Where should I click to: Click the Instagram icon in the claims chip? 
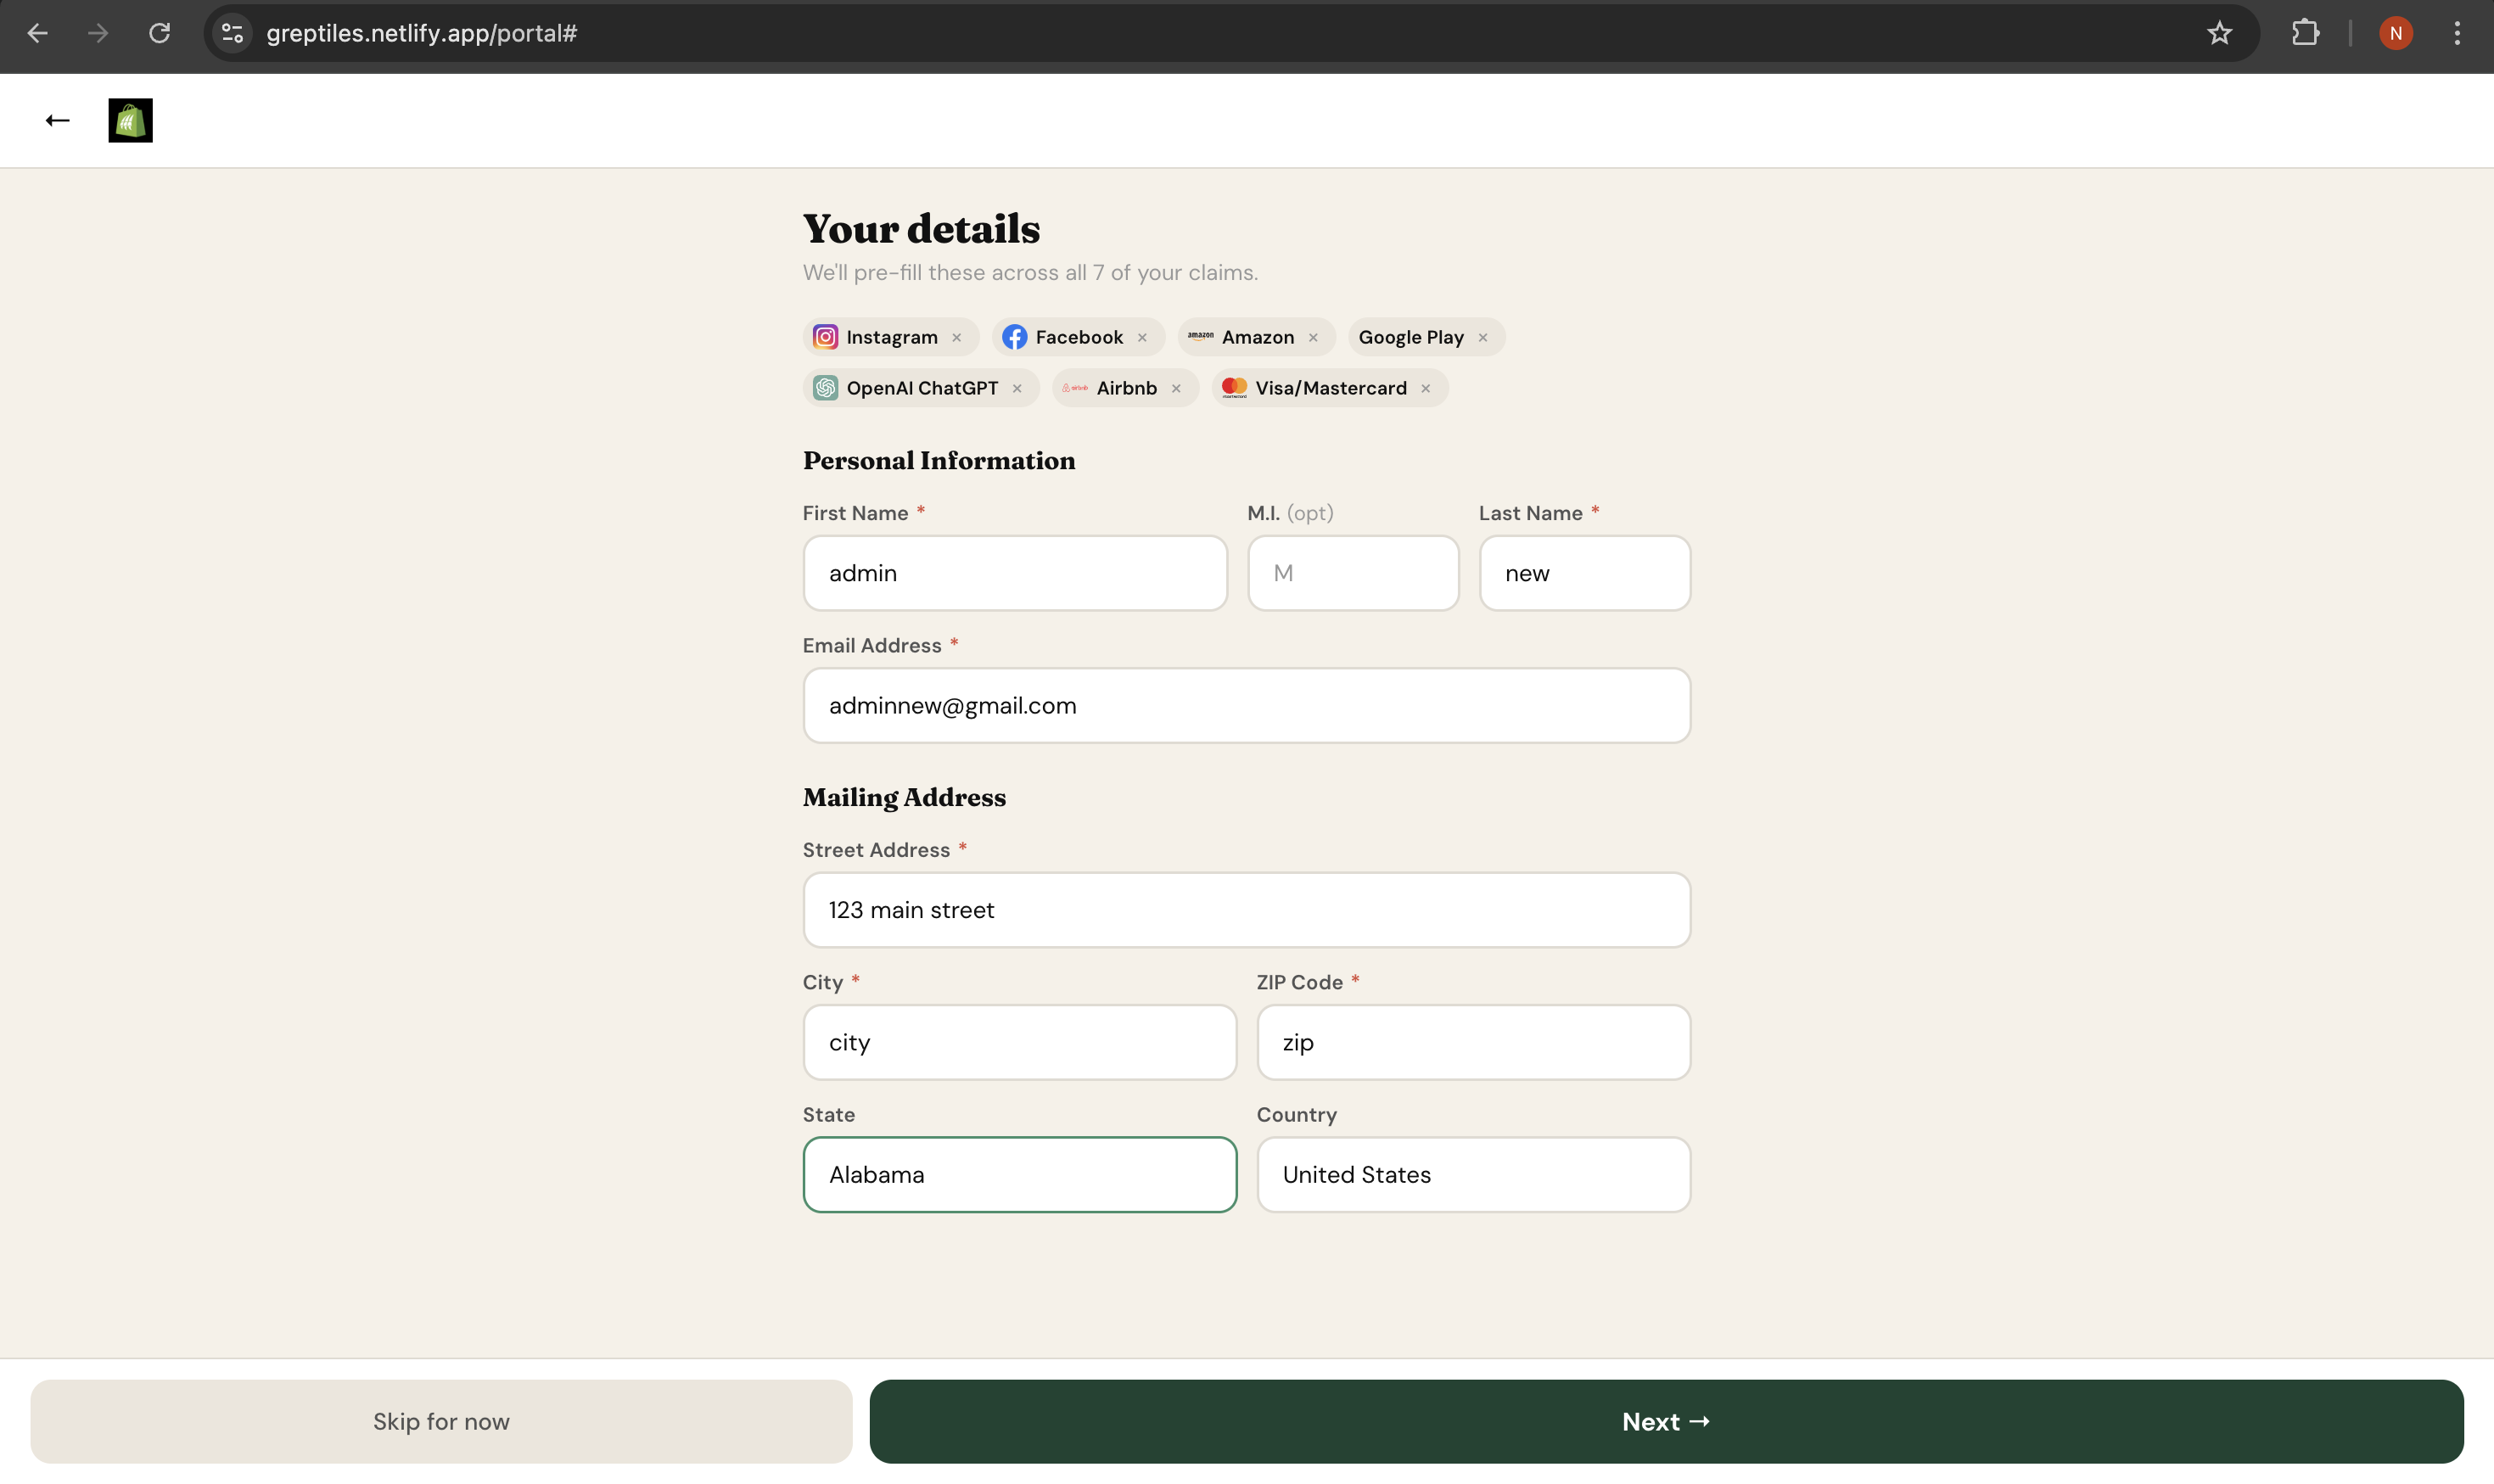[824, 337]
